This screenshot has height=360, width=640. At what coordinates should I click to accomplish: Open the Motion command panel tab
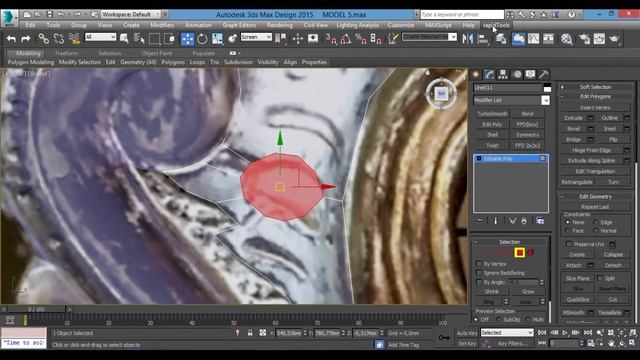pyautogui.click(x=517, y=74)
